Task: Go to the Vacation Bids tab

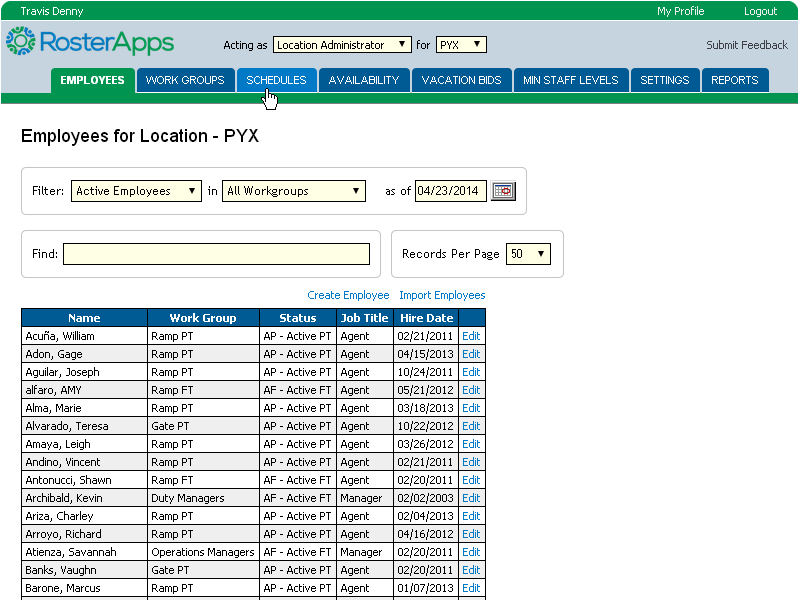Action: 461,80
